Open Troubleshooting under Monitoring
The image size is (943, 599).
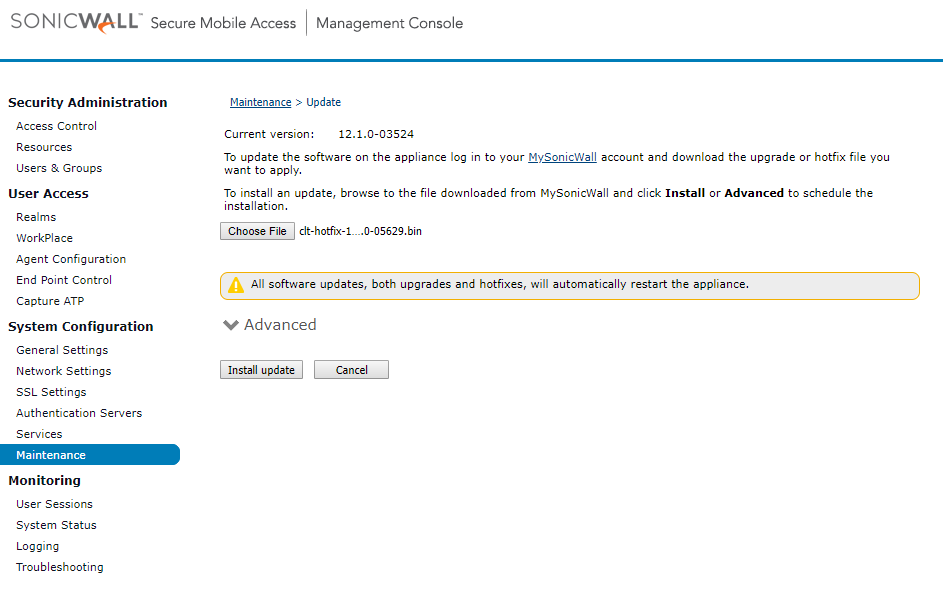[x=60, y=567]
